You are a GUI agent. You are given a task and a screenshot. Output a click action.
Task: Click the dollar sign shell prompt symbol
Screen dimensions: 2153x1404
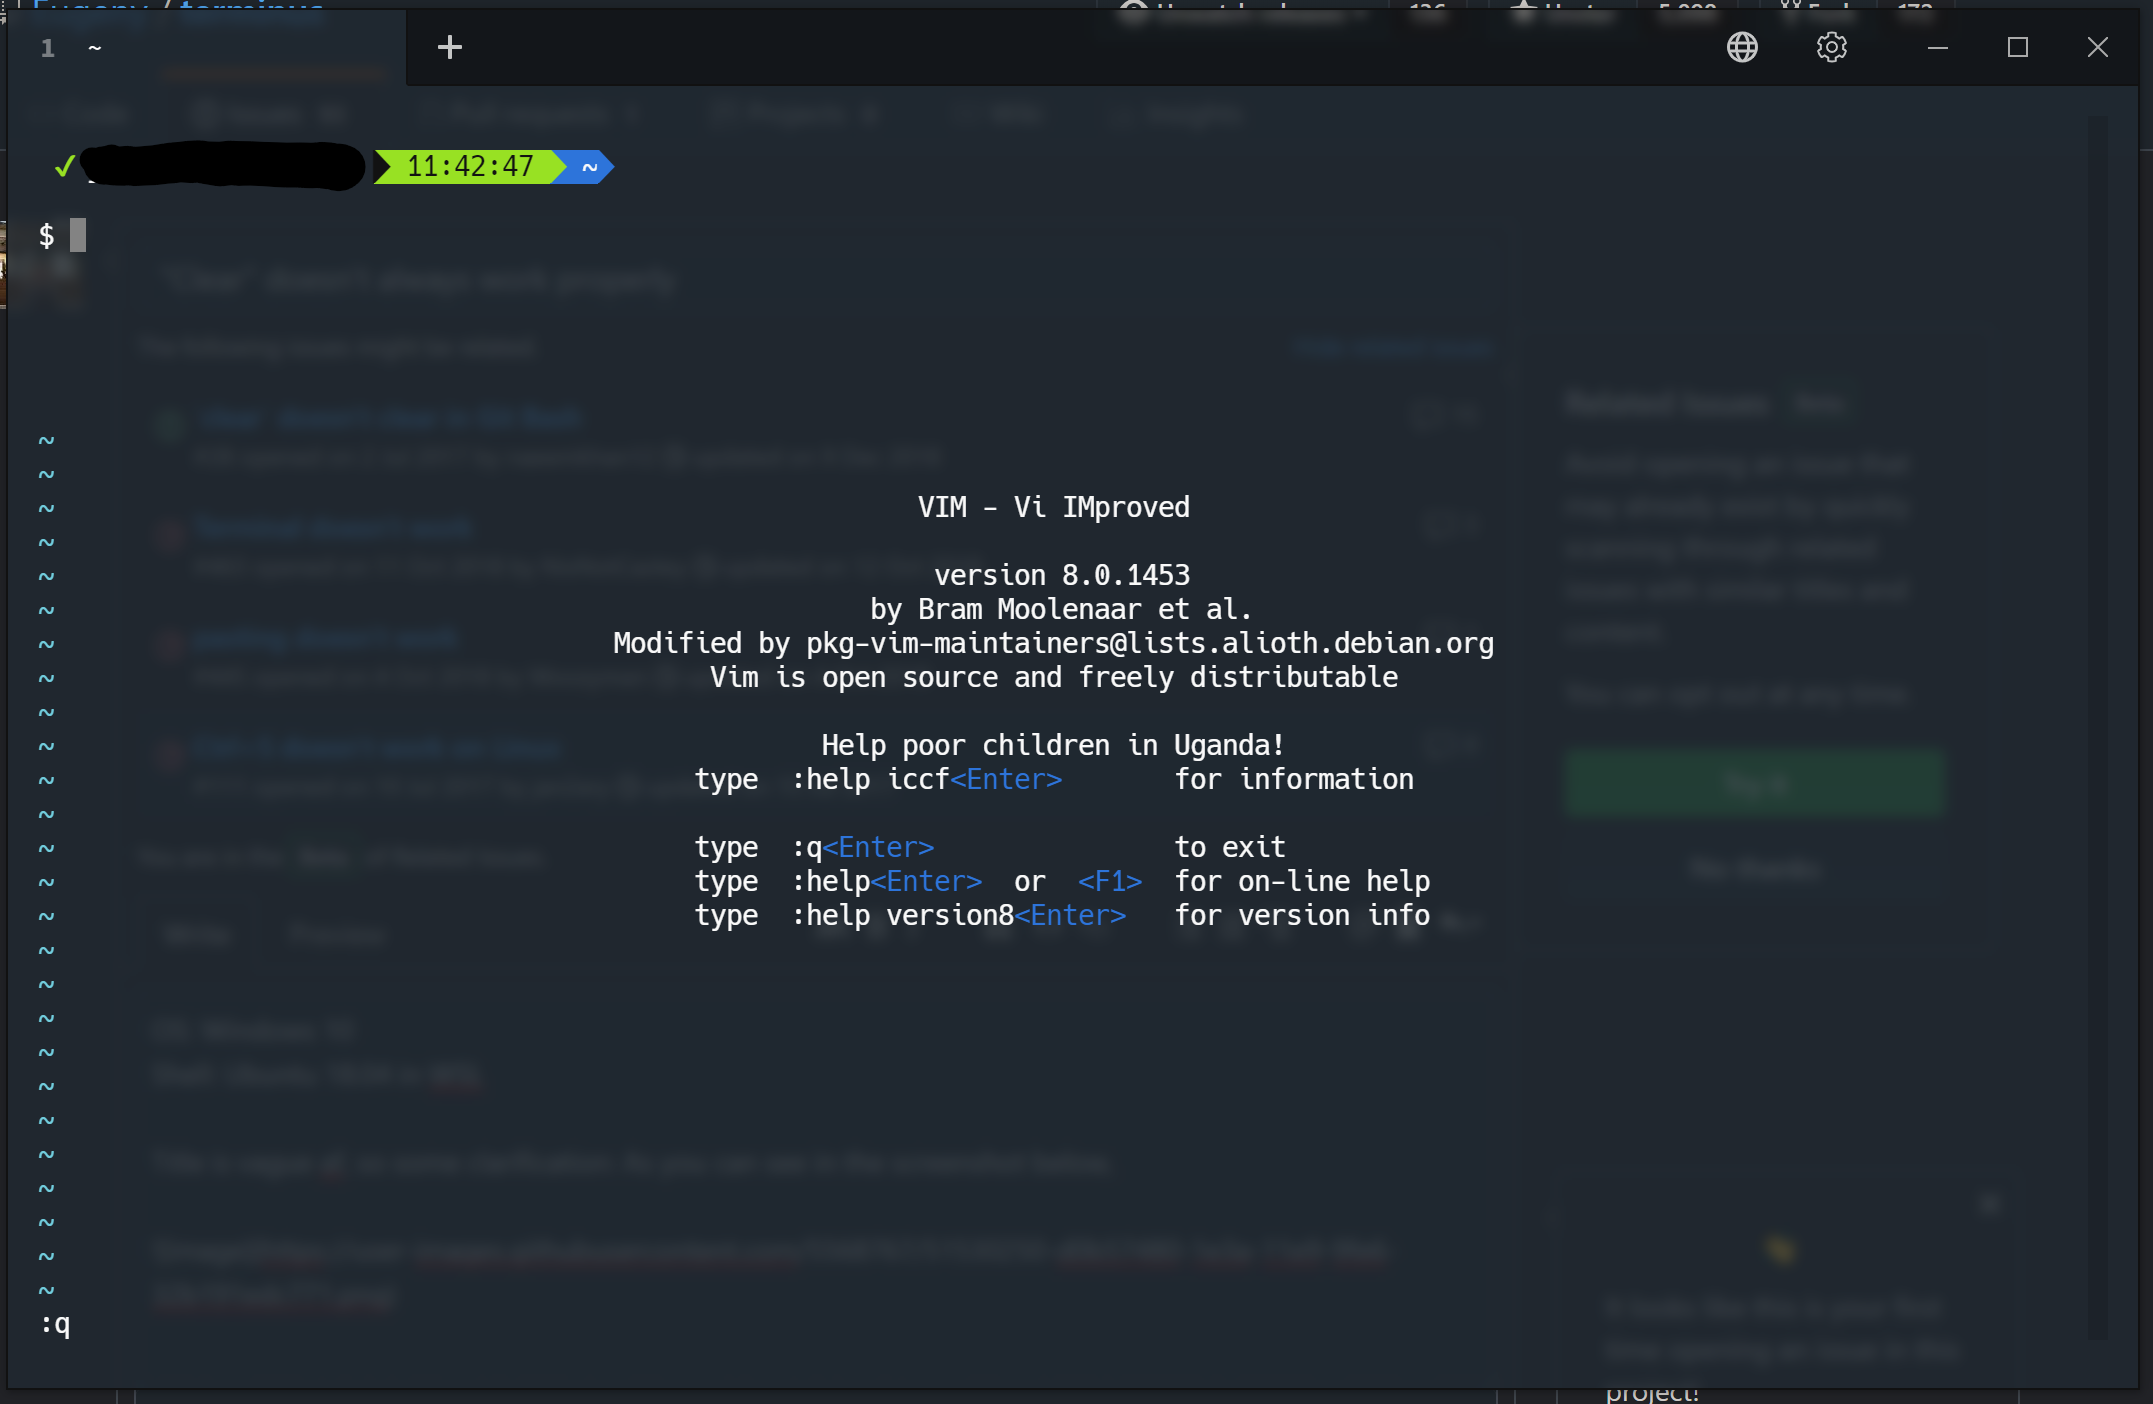[46, 234]
